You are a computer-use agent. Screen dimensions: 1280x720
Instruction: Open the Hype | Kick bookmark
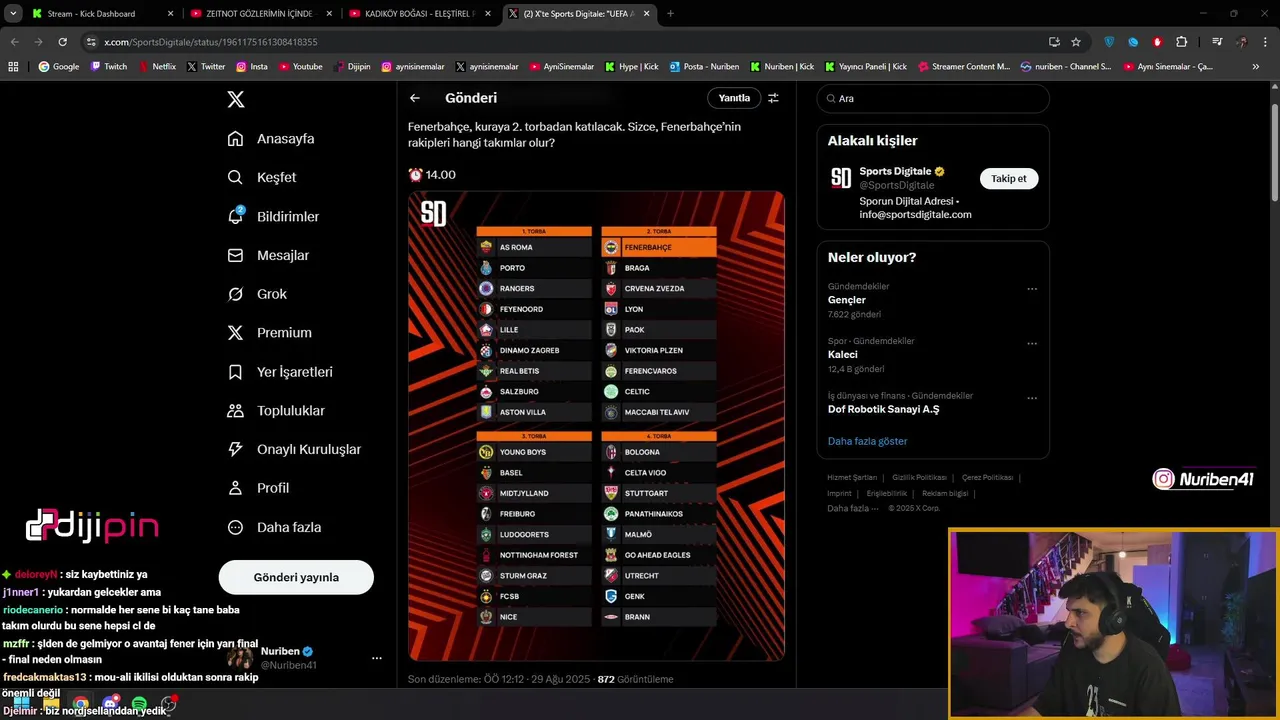click(631, 66)
